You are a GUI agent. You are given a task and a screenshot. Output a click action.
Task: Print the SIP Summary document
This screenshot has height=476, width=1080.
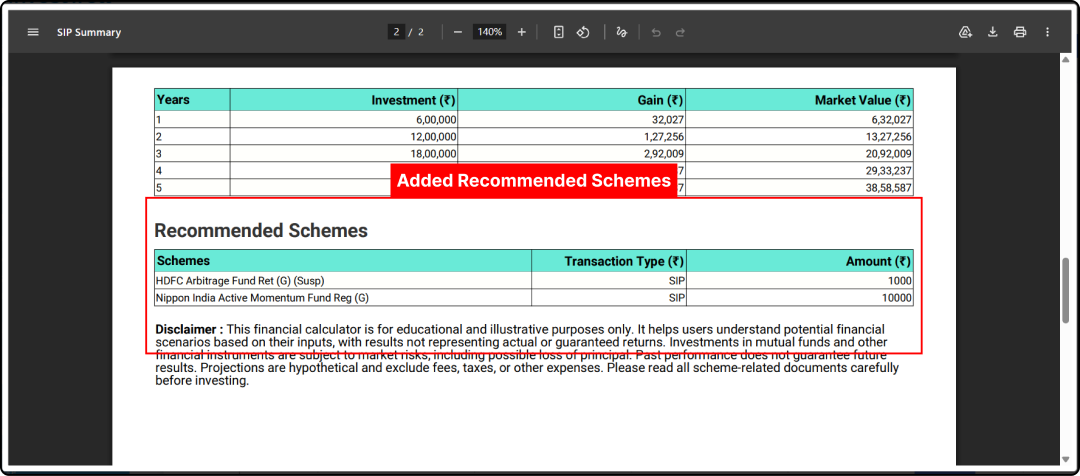1020,32
